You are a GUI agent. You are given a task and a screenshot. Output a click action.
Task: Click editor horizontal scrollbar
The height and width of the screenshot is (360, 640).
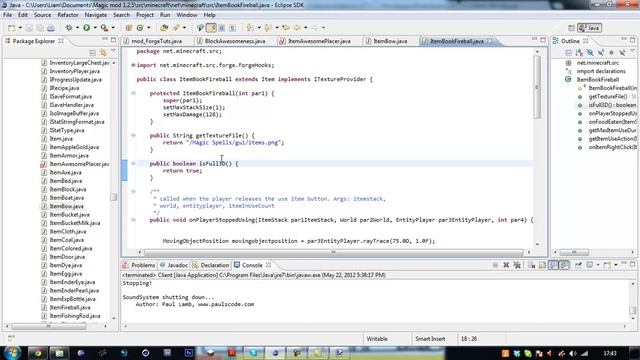pos(333,252)
